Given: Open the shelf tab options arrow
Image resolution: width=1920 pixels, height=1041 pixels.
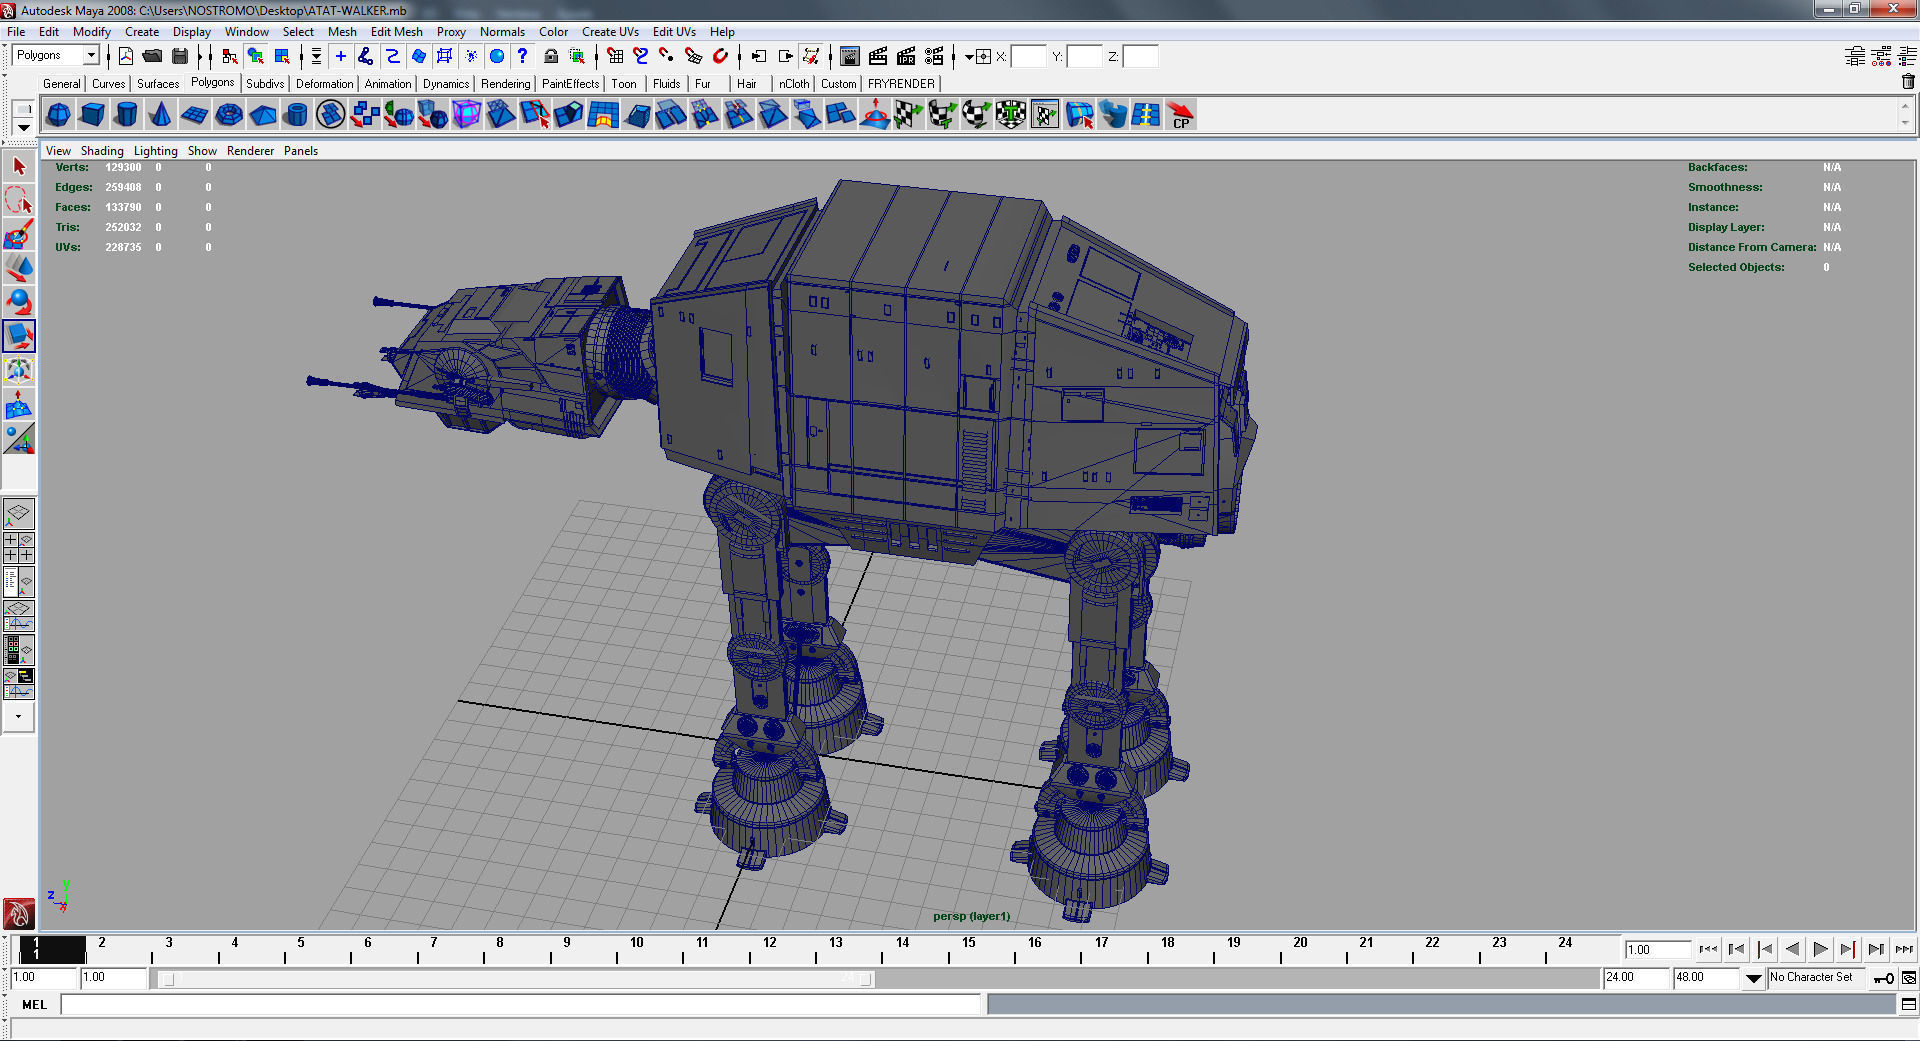Looking at the screenshot, I should click(x=24, y=128).
